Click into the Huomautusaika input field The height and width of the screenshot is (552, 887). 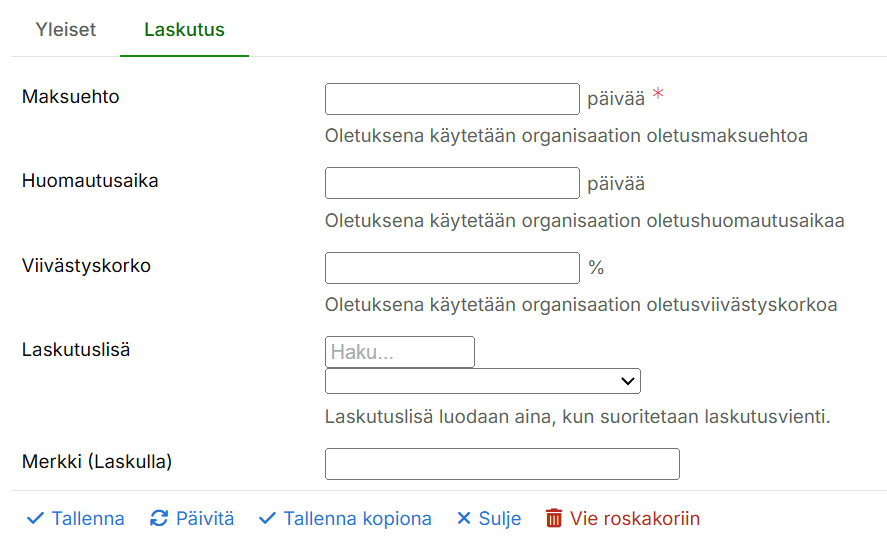tap(452, 183)
